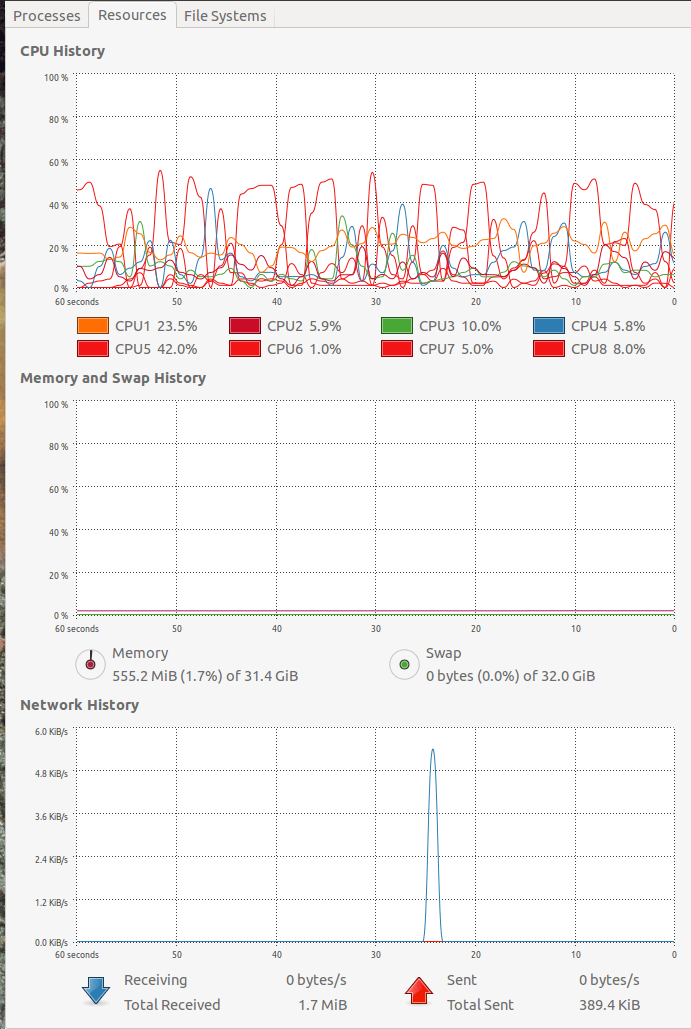Click the Sent label
This screenshot has height=1029, width=691.
pyautogui.click(x=461, y=980)
